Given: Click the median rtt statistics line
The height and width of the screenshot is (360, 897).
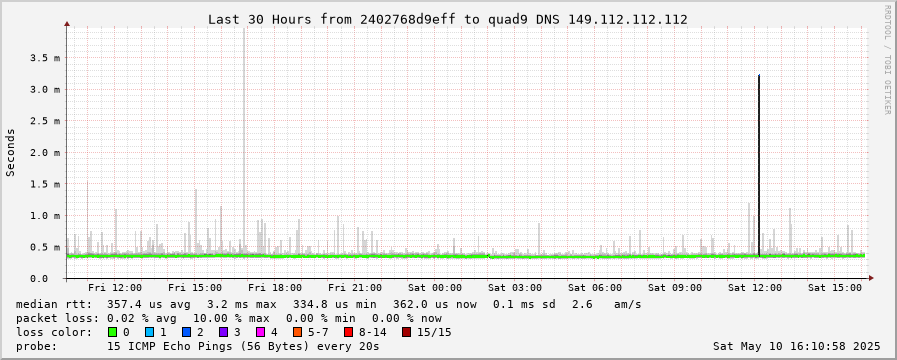Looking at the screenshot, I should pyautogui.click(x=328, y=304).
